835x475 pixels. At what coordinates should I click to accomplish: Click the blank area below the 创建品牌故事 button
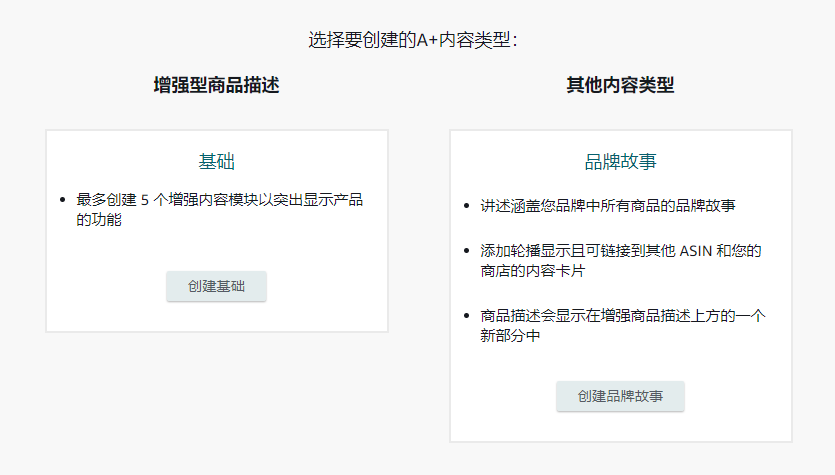click(x=620, y=426)
